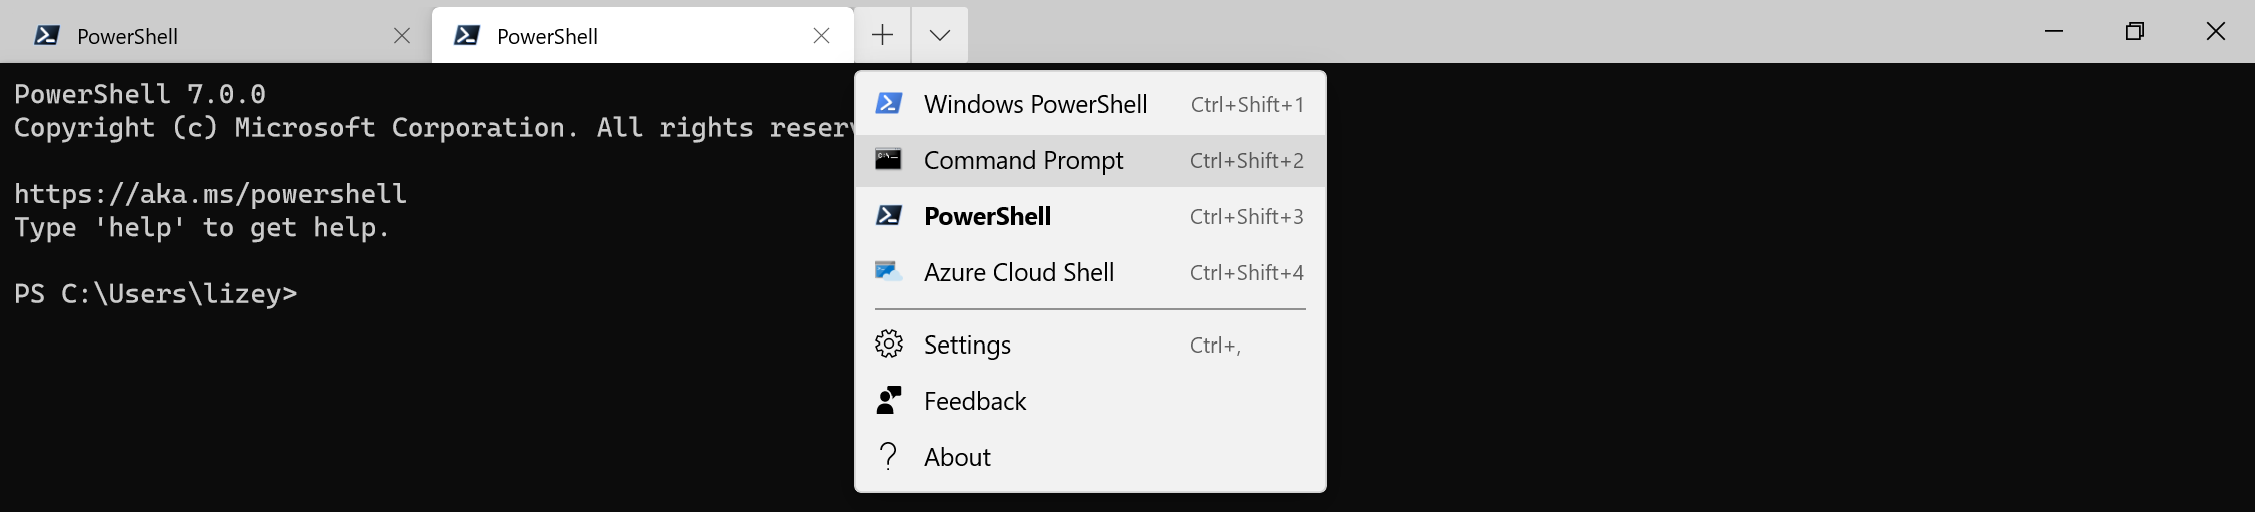The height and width of the screenshot is (512, 2255).
Task: Click the Settings gear icon
Action: pyautogui.click(x=889, y=345)
